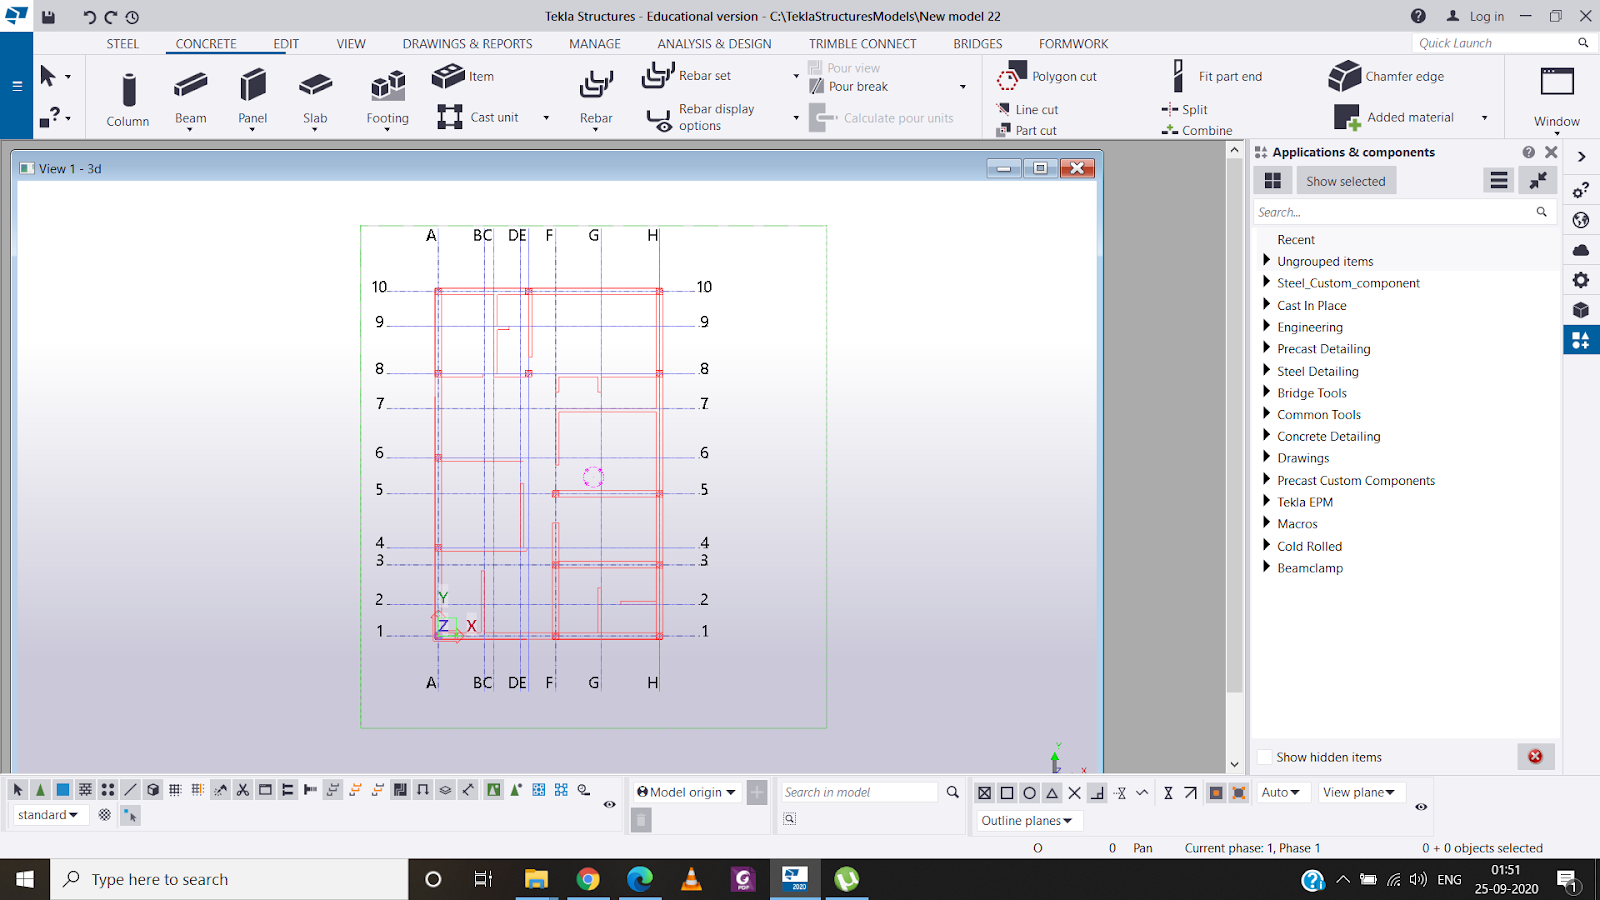The width and height of the screenshot is (1600, 900).
Task: Open the undo history clock icon
Action: (x=132, y=16)
